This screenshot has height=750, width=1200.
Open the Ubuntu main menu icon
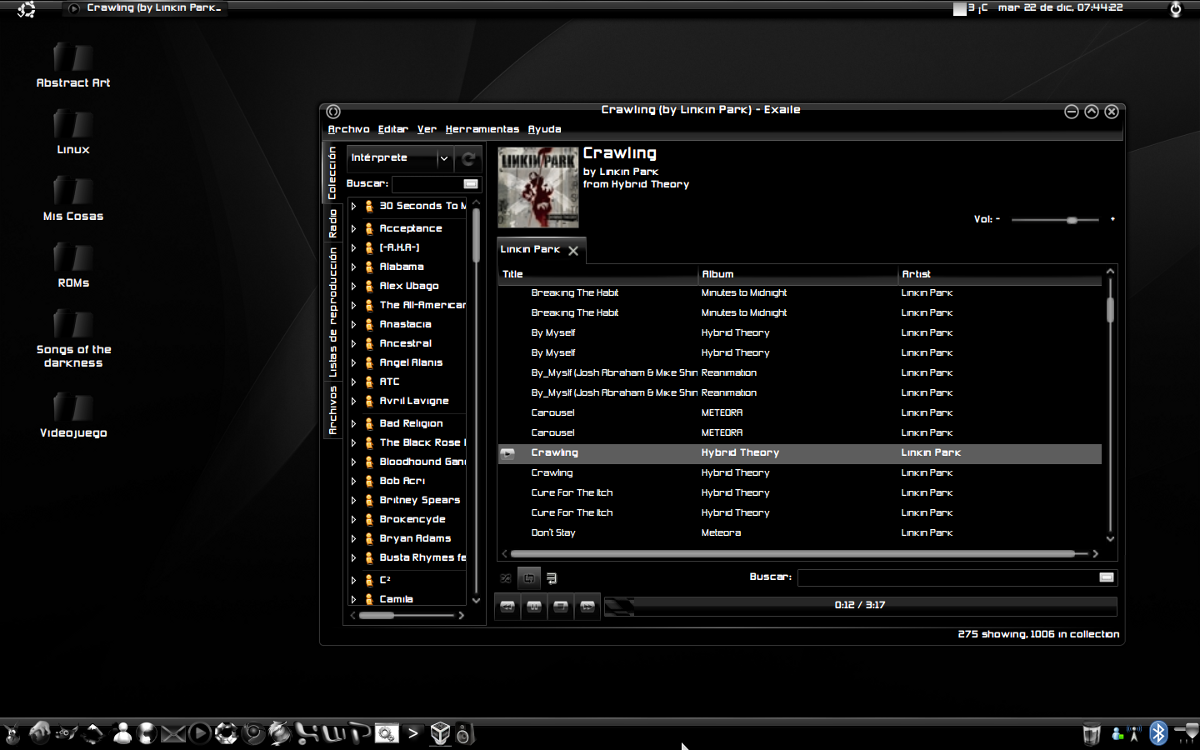click(x=27, y=9)
